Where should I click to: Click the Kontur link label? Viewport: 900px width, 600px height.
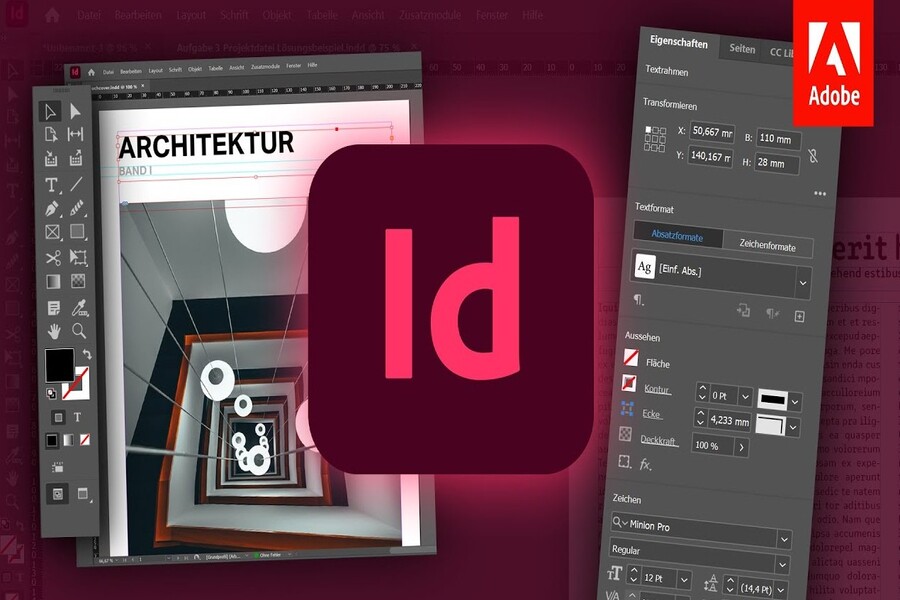pos(657,388)
